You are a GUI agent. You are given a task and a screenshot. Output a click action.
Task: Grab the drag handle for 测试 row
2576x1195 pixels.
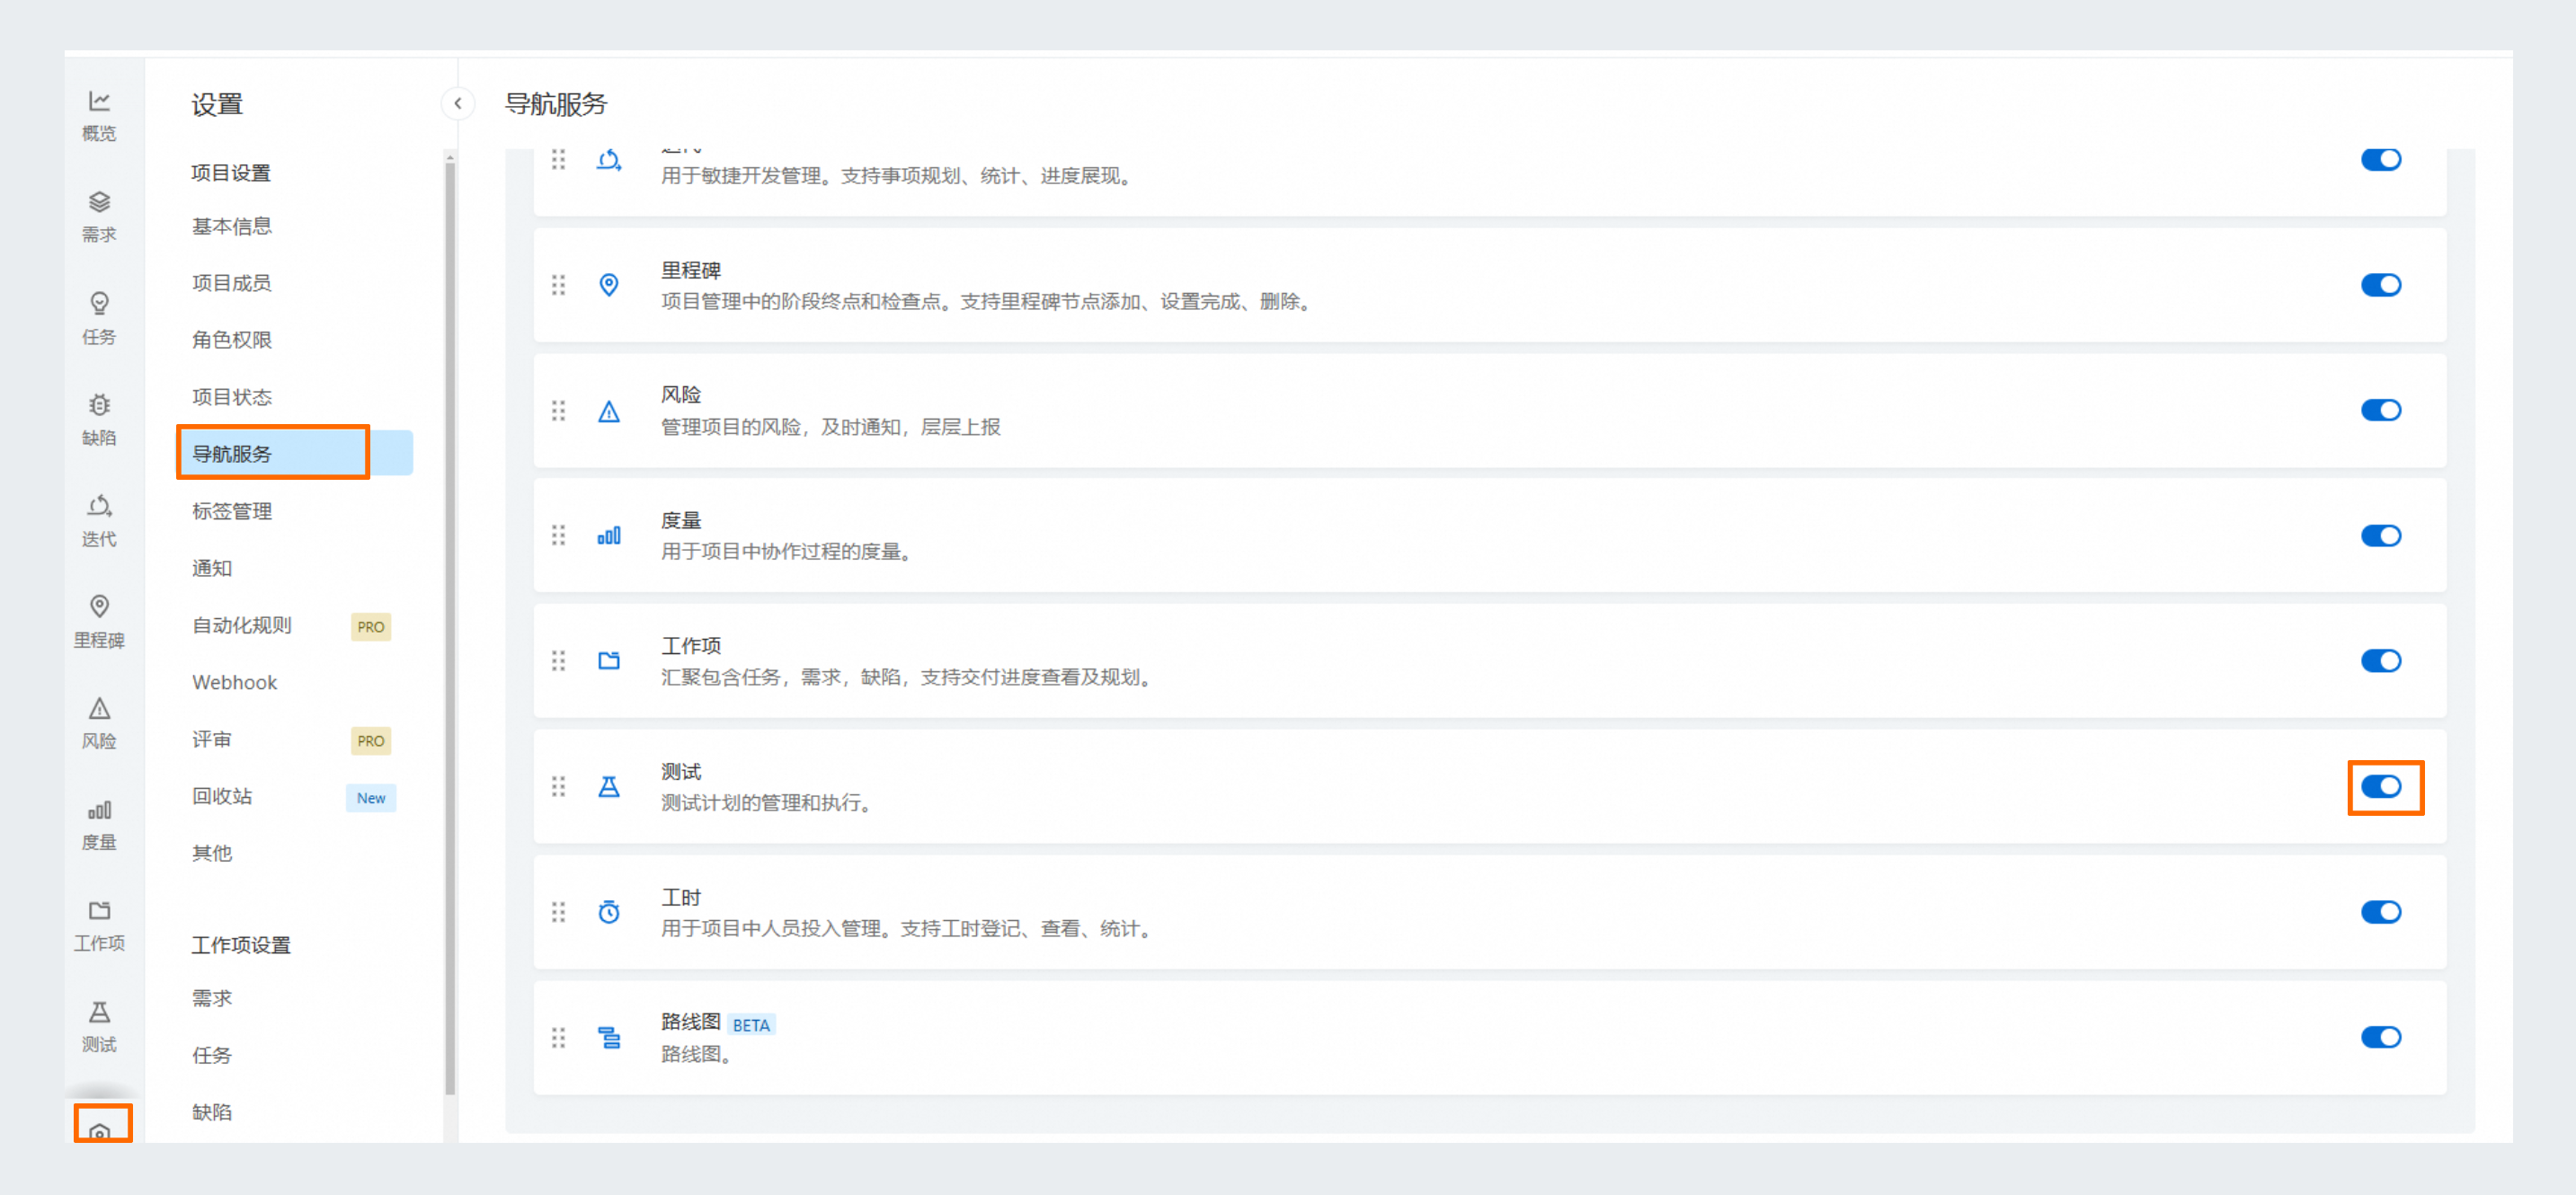point(558,787)
